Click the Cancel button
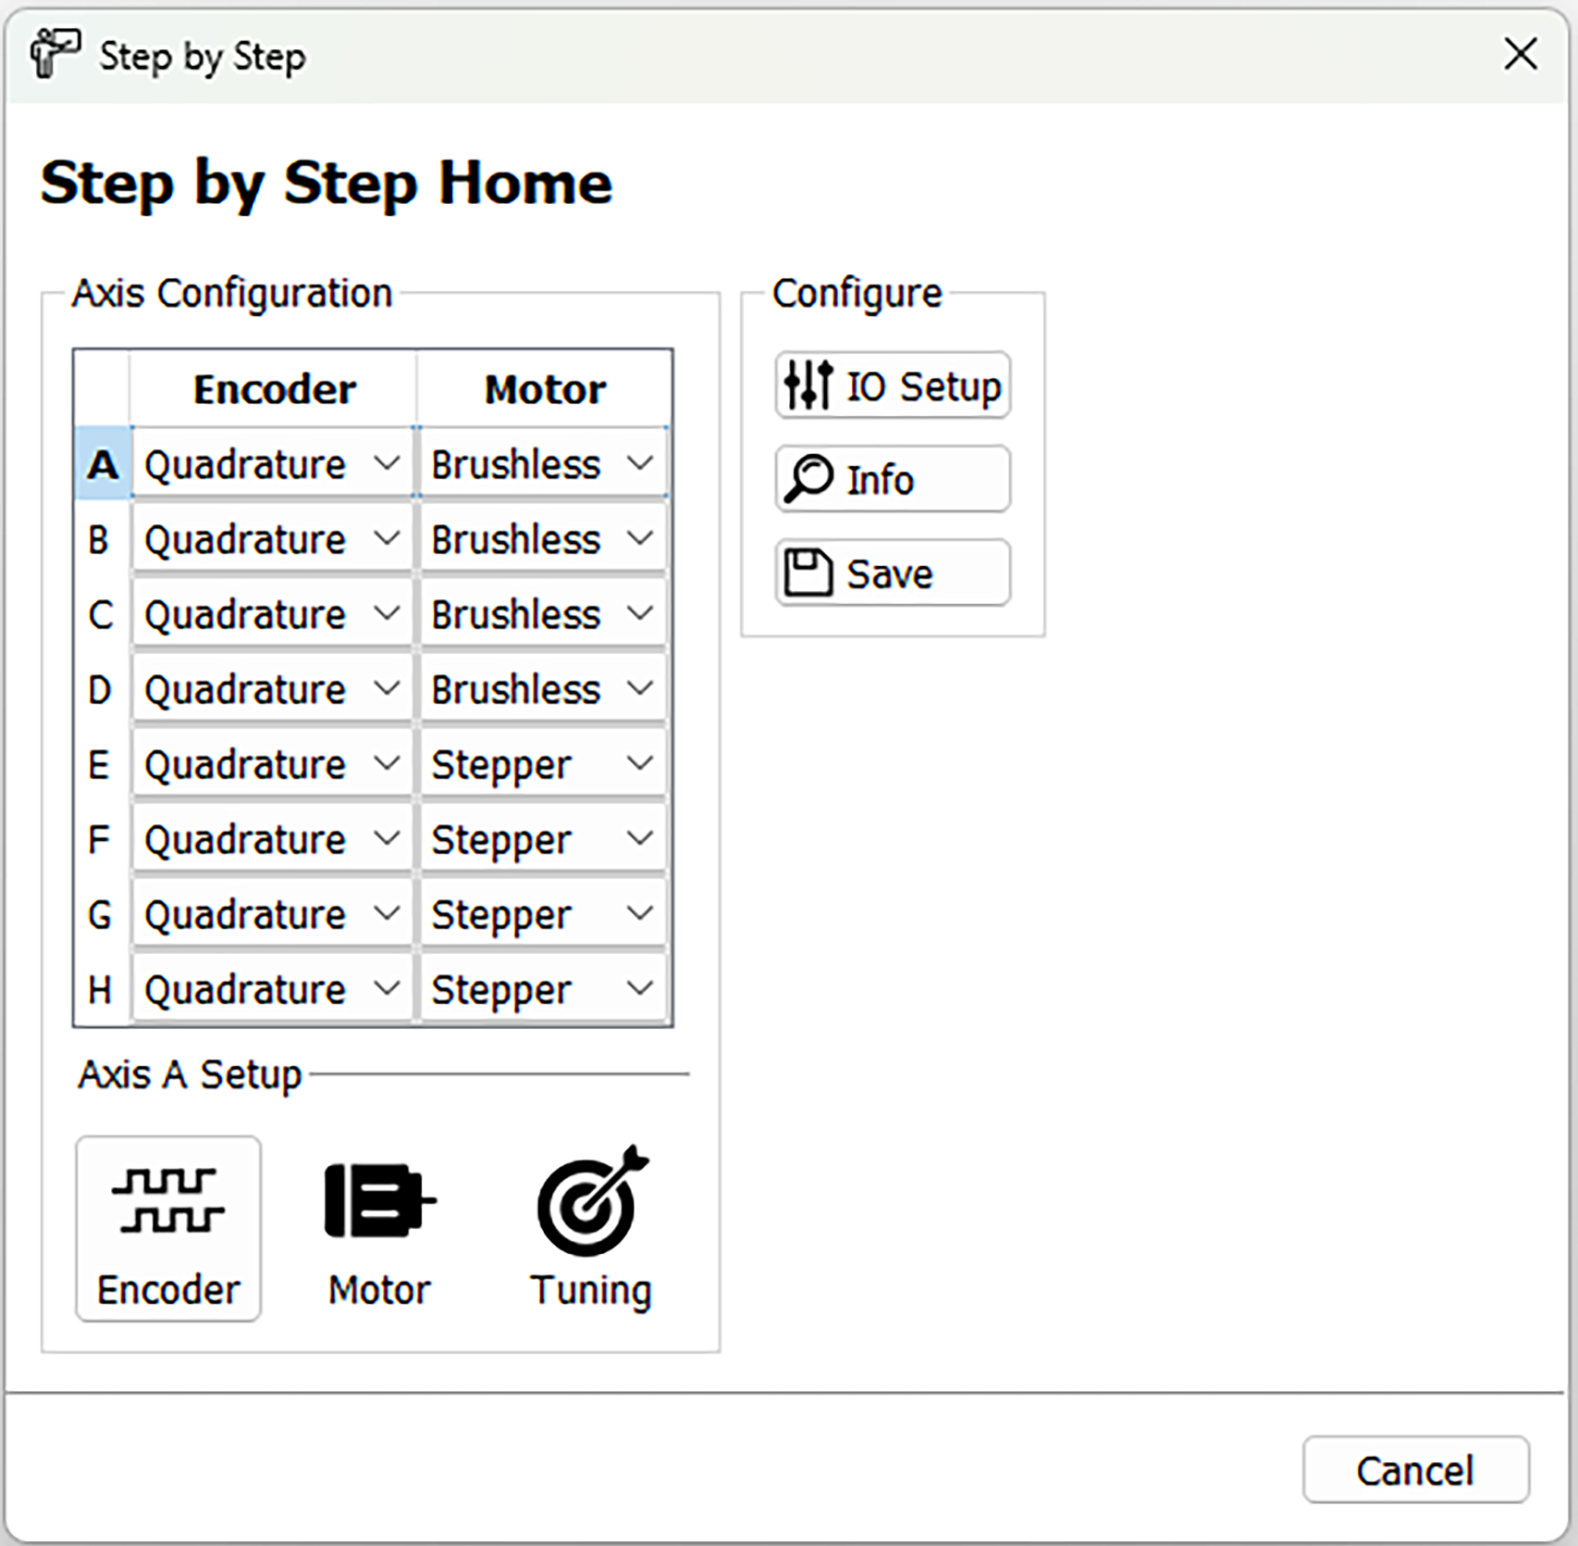 coord(1415,1470)
